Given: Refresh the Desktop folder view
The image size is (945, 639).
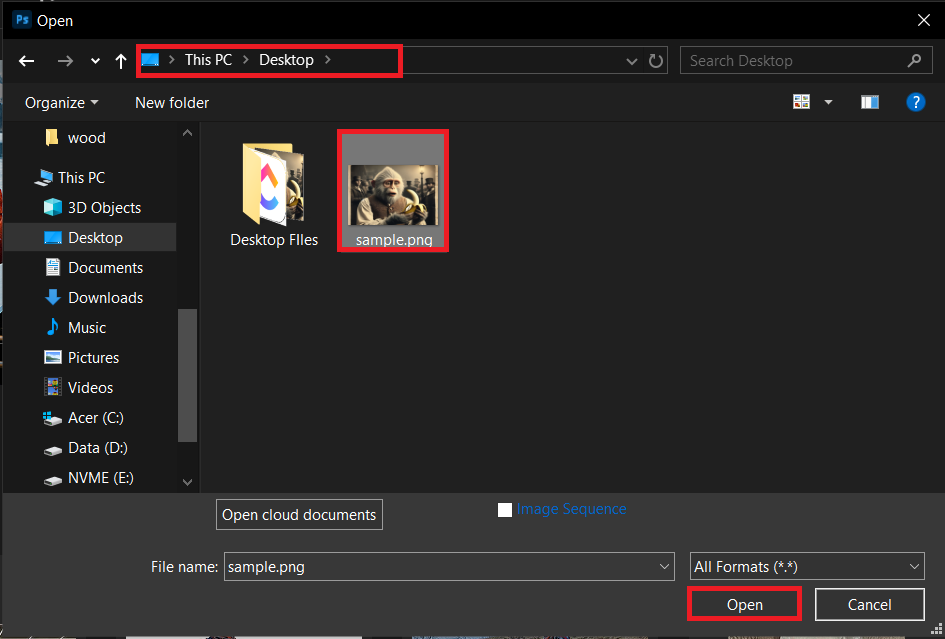Looking at the screenshot, I should click(x=656, y=61).
